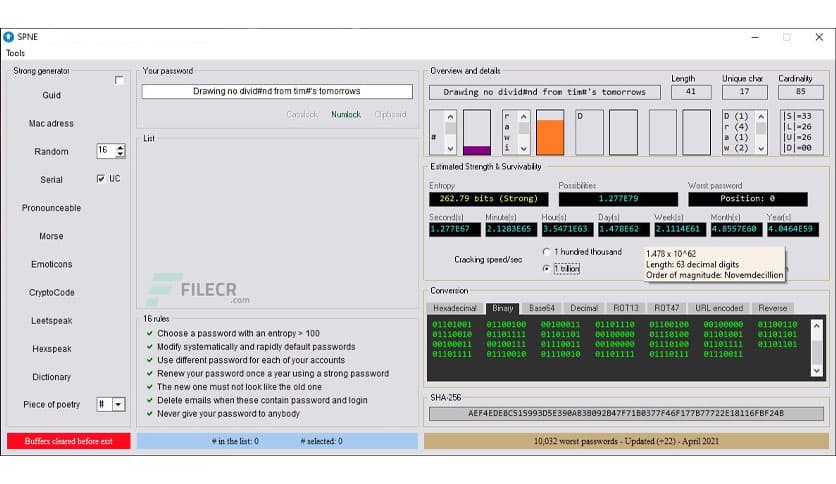
Task: Uncheck the UC option next to Serial
Action: (x=101, y=179)
